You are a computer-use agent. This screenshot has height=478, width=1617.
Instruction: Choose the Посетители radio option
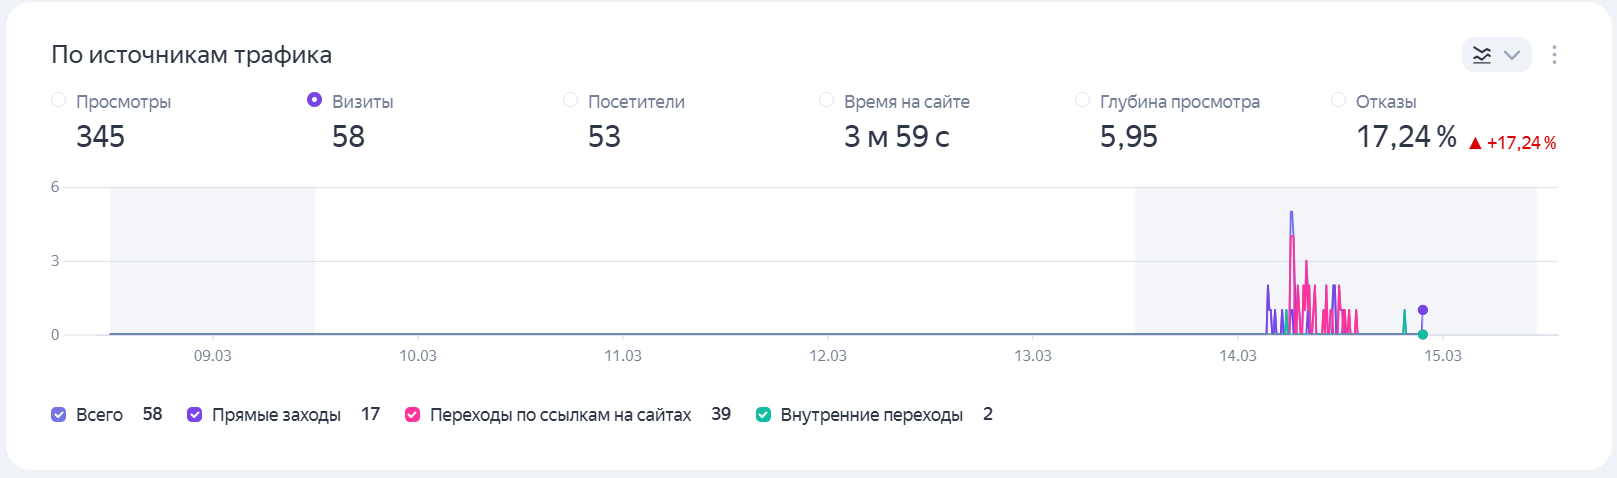pos(571,100)
